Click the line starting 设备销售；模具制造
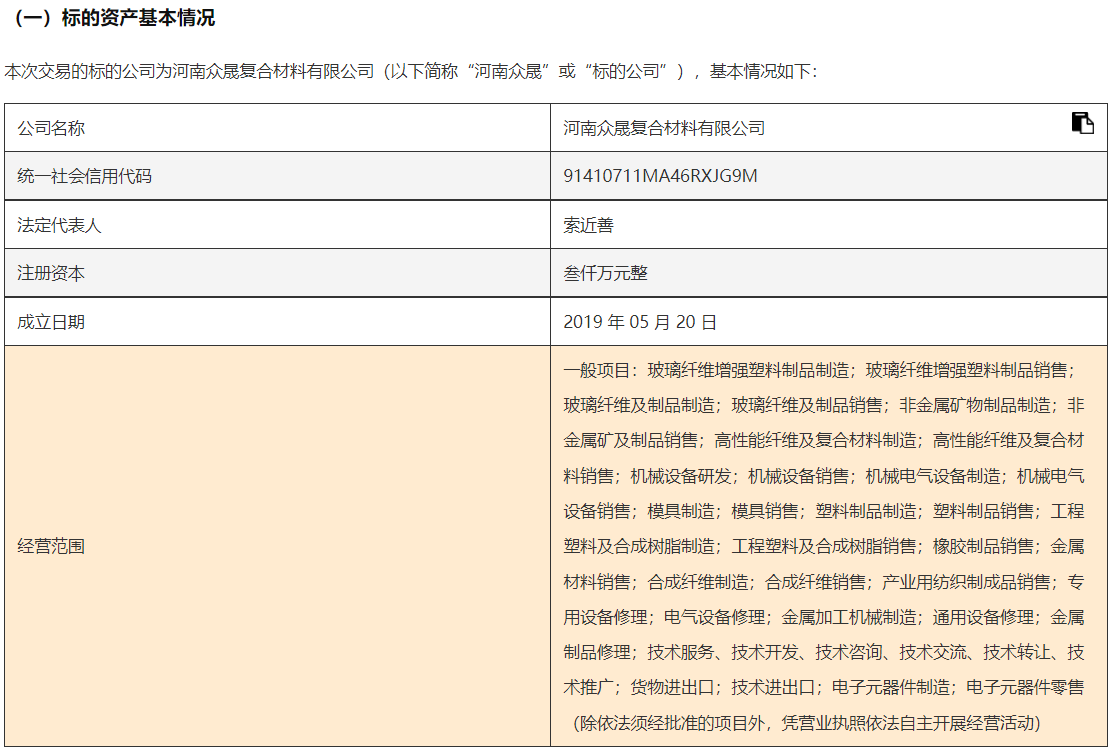Viewport: 1118px width, 752px height. (x=824, y=511)
